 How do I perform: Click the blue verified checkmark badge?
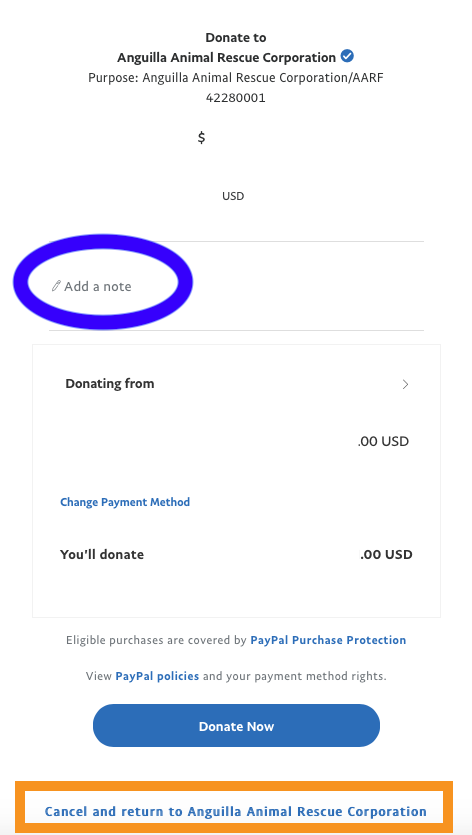[347, 56]
